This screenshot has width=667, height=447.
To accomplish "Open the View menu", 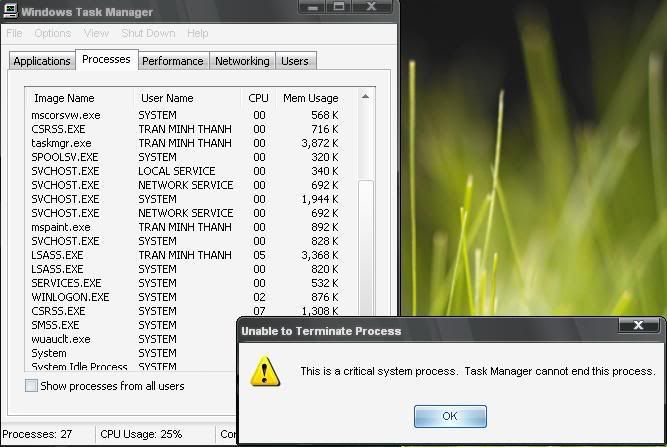I will [96, 33].
